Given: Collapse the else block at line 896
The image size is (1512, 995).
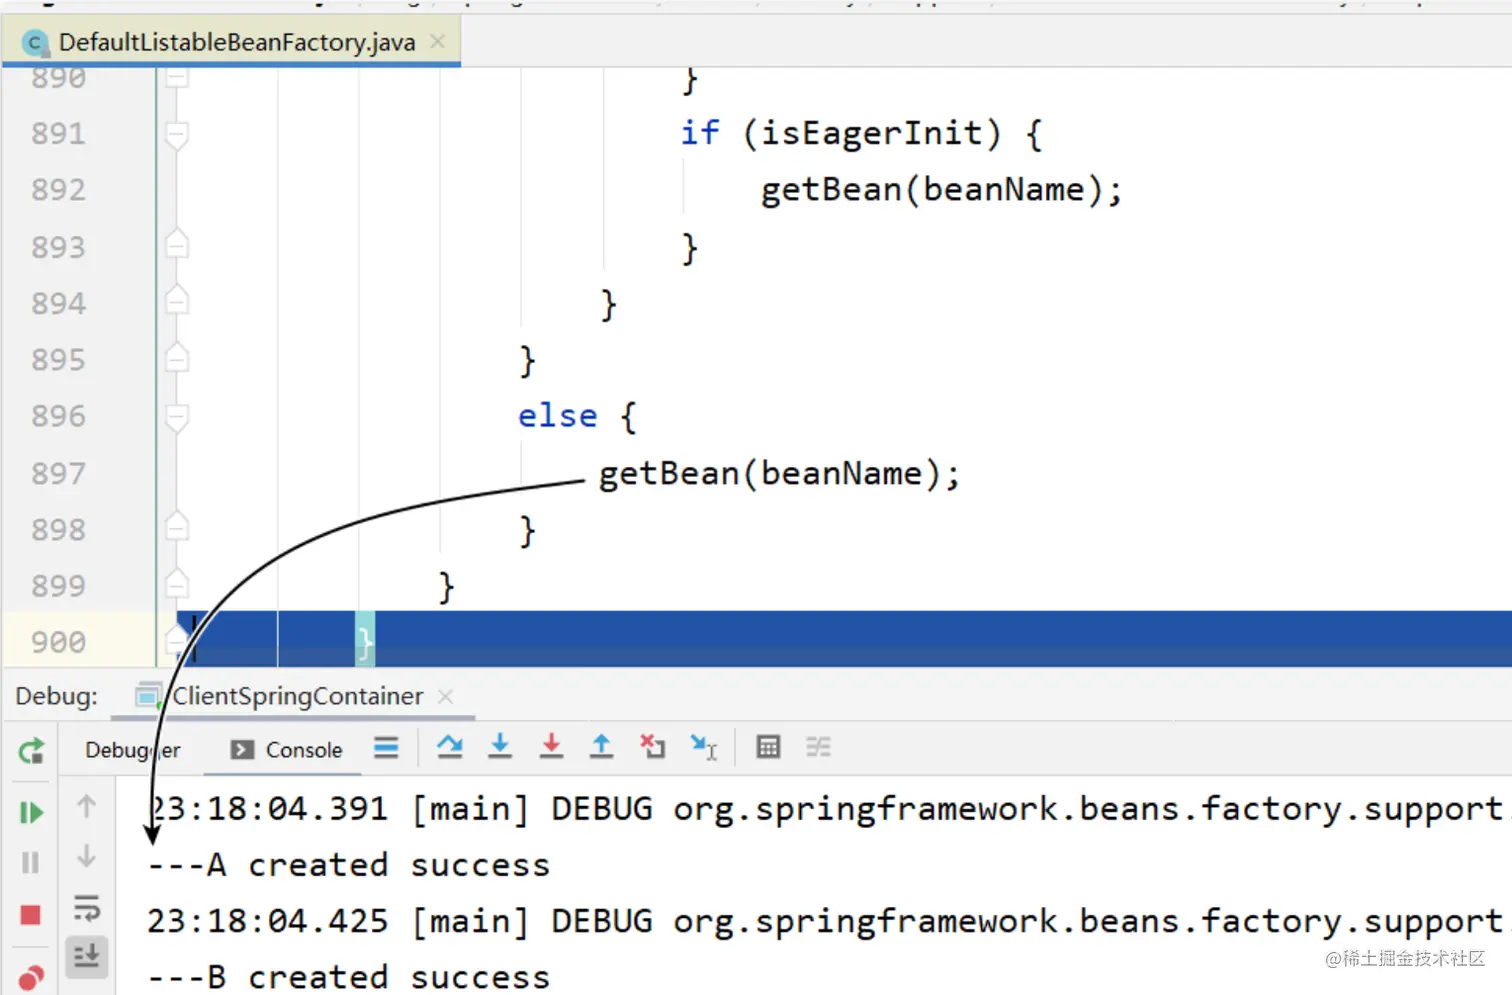Looking at the screenshot, I should [177, 417].
